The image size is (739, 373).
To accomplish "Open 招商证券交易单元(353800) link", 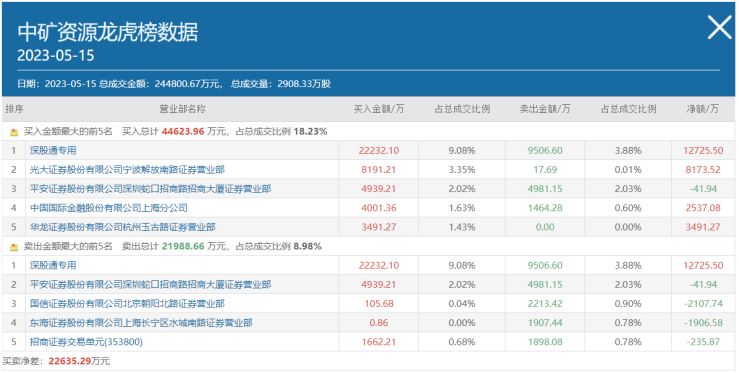I will pyautogui.click(x=86, y=342).
